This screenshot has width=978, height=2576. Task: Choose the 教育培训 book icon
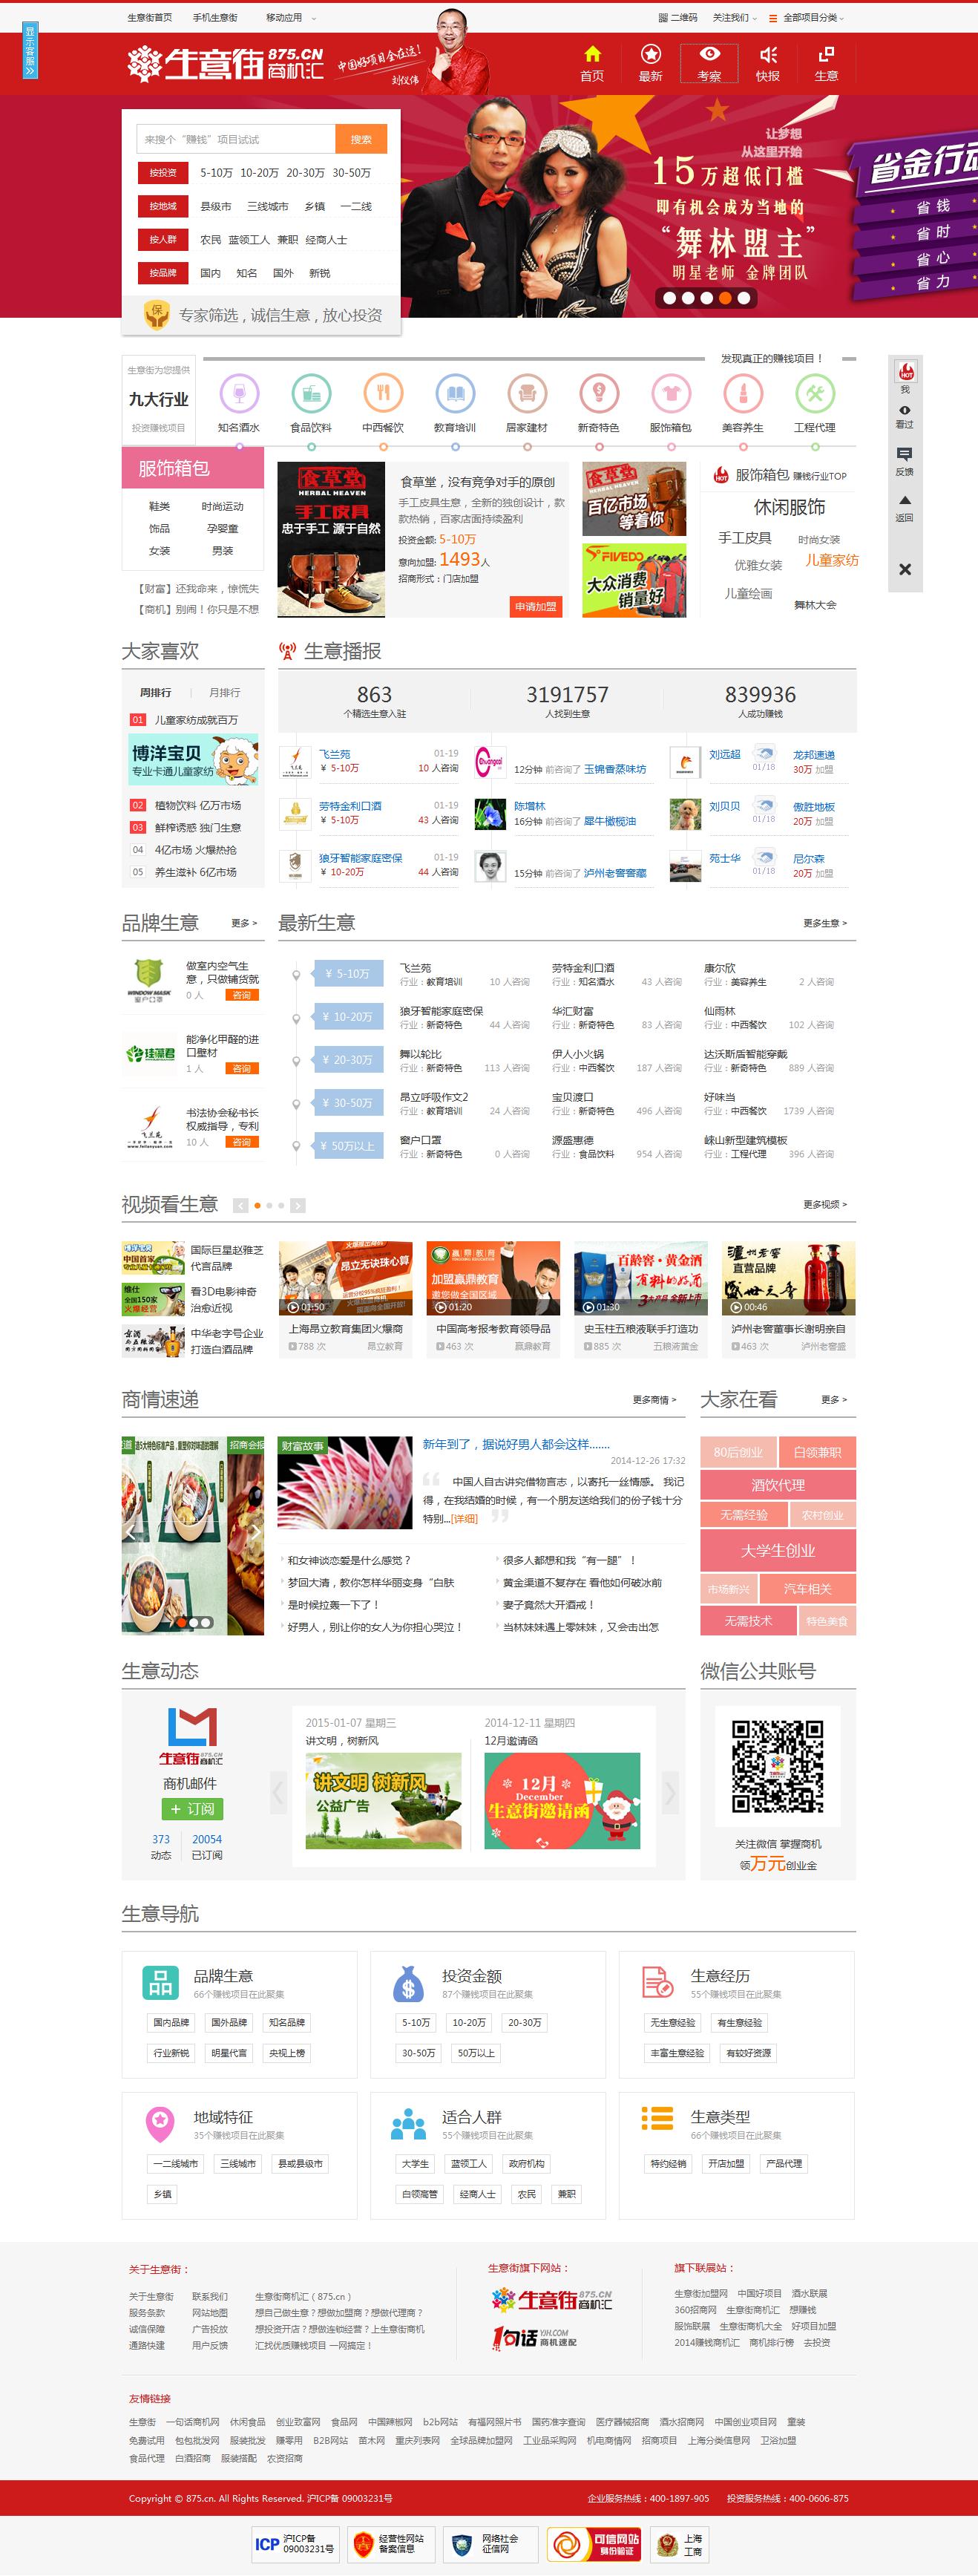click(455, 393)
